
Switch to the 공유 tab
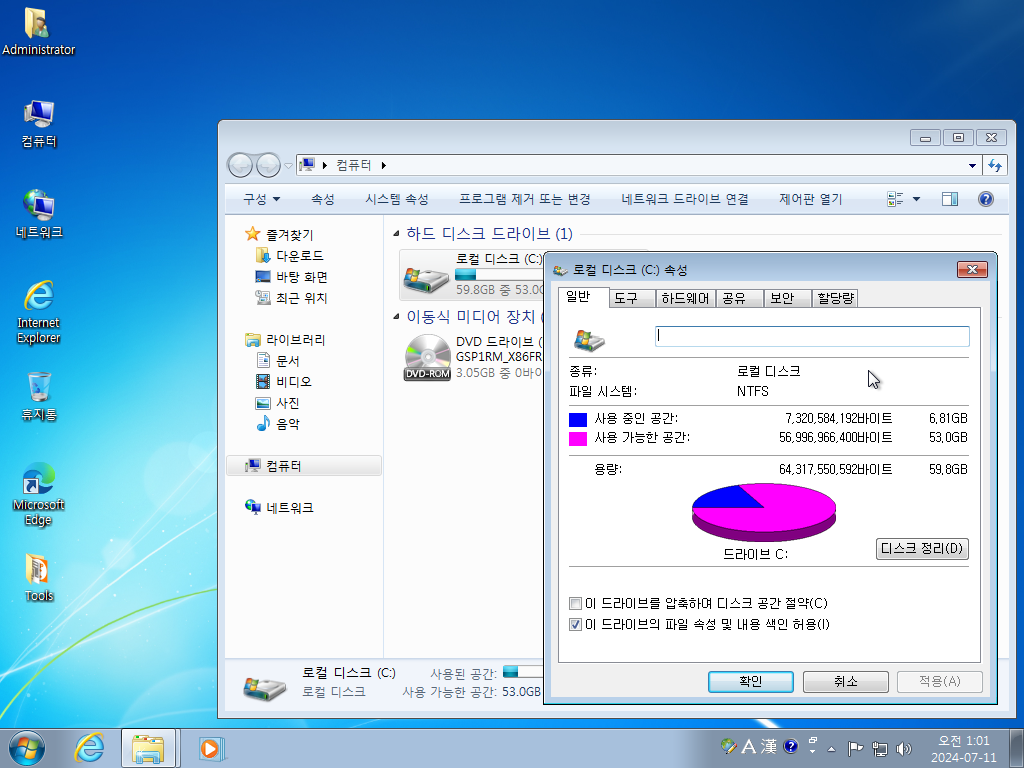pyautogui.click(x=739, y=298)
